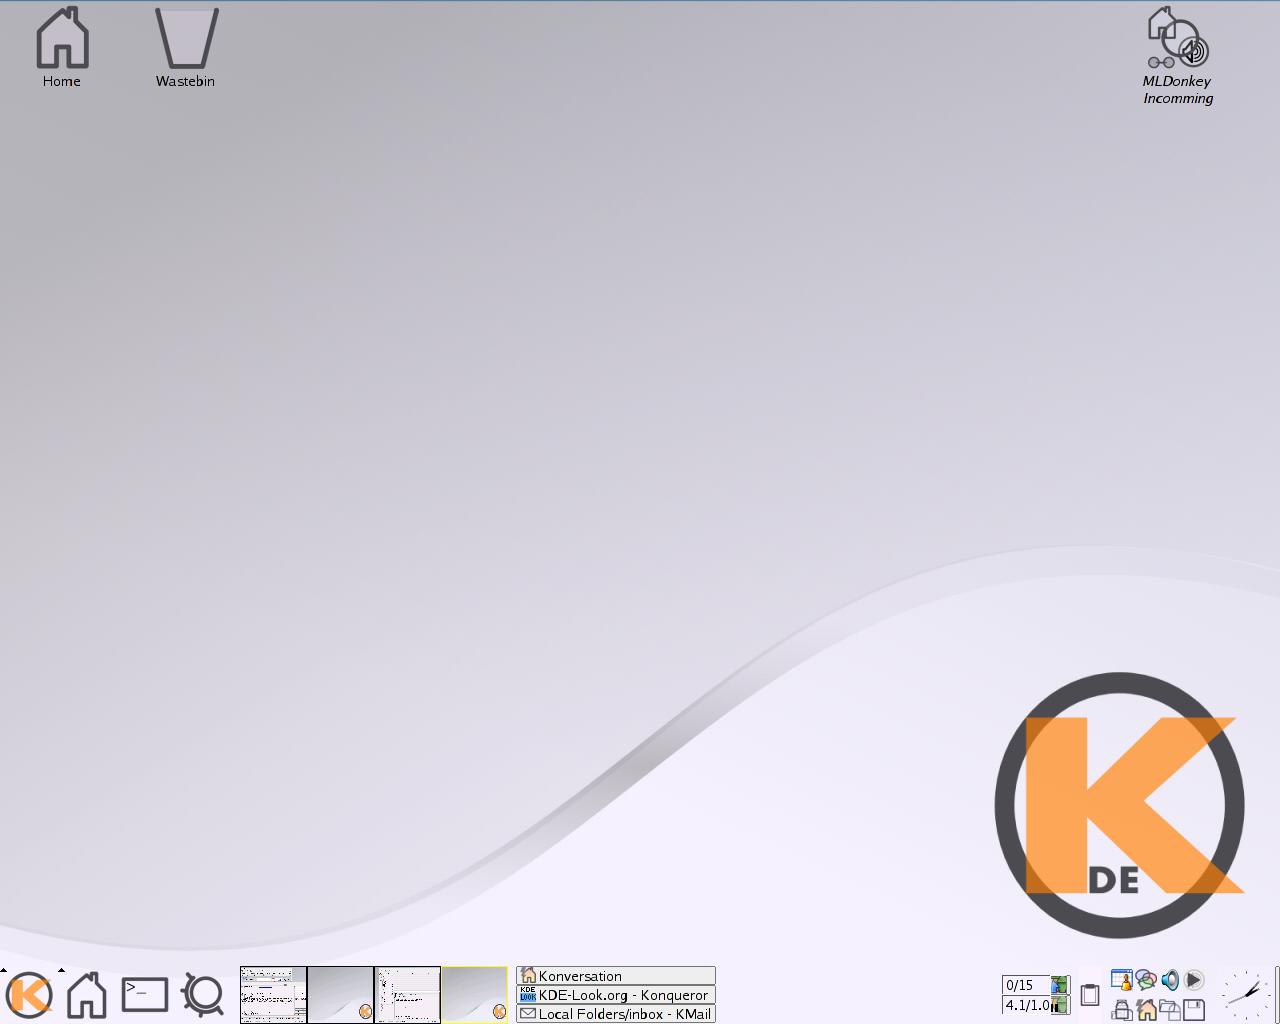The image size is (1280, 1024).
Task: Launch the home folder from panel
Action: click(x=87, y=995)
